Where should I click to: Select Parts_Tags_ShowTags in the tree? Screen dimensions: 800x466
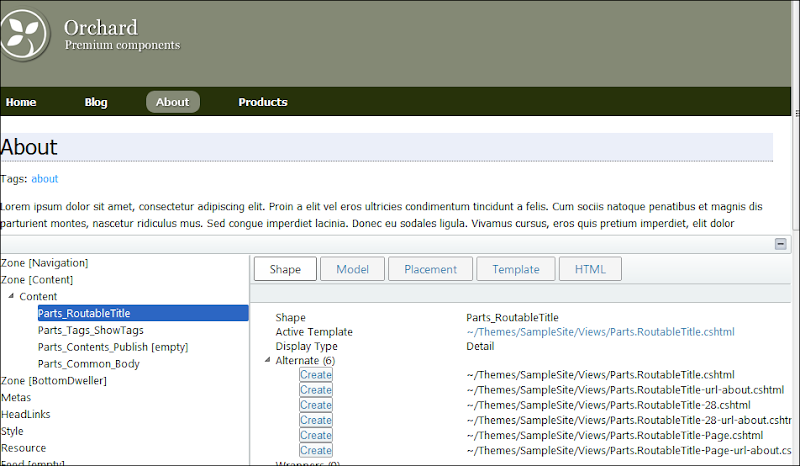click(91, 330)
